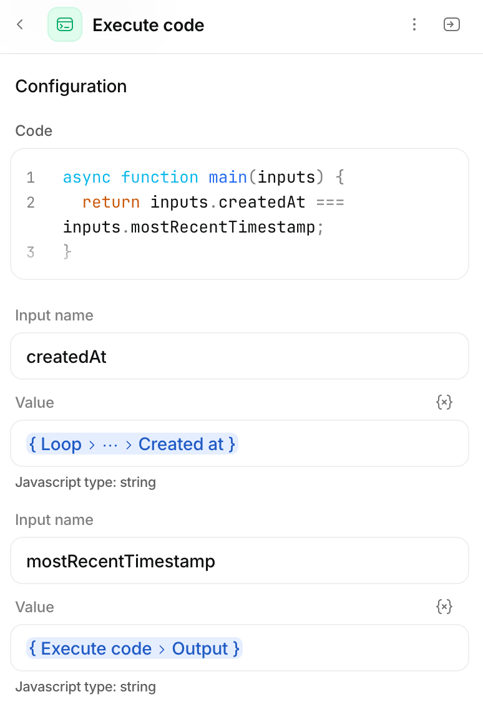Select the Loop Created at variable chip
Image resolution: width=483 pixels, height=702 pixels.
pos(132,444)
